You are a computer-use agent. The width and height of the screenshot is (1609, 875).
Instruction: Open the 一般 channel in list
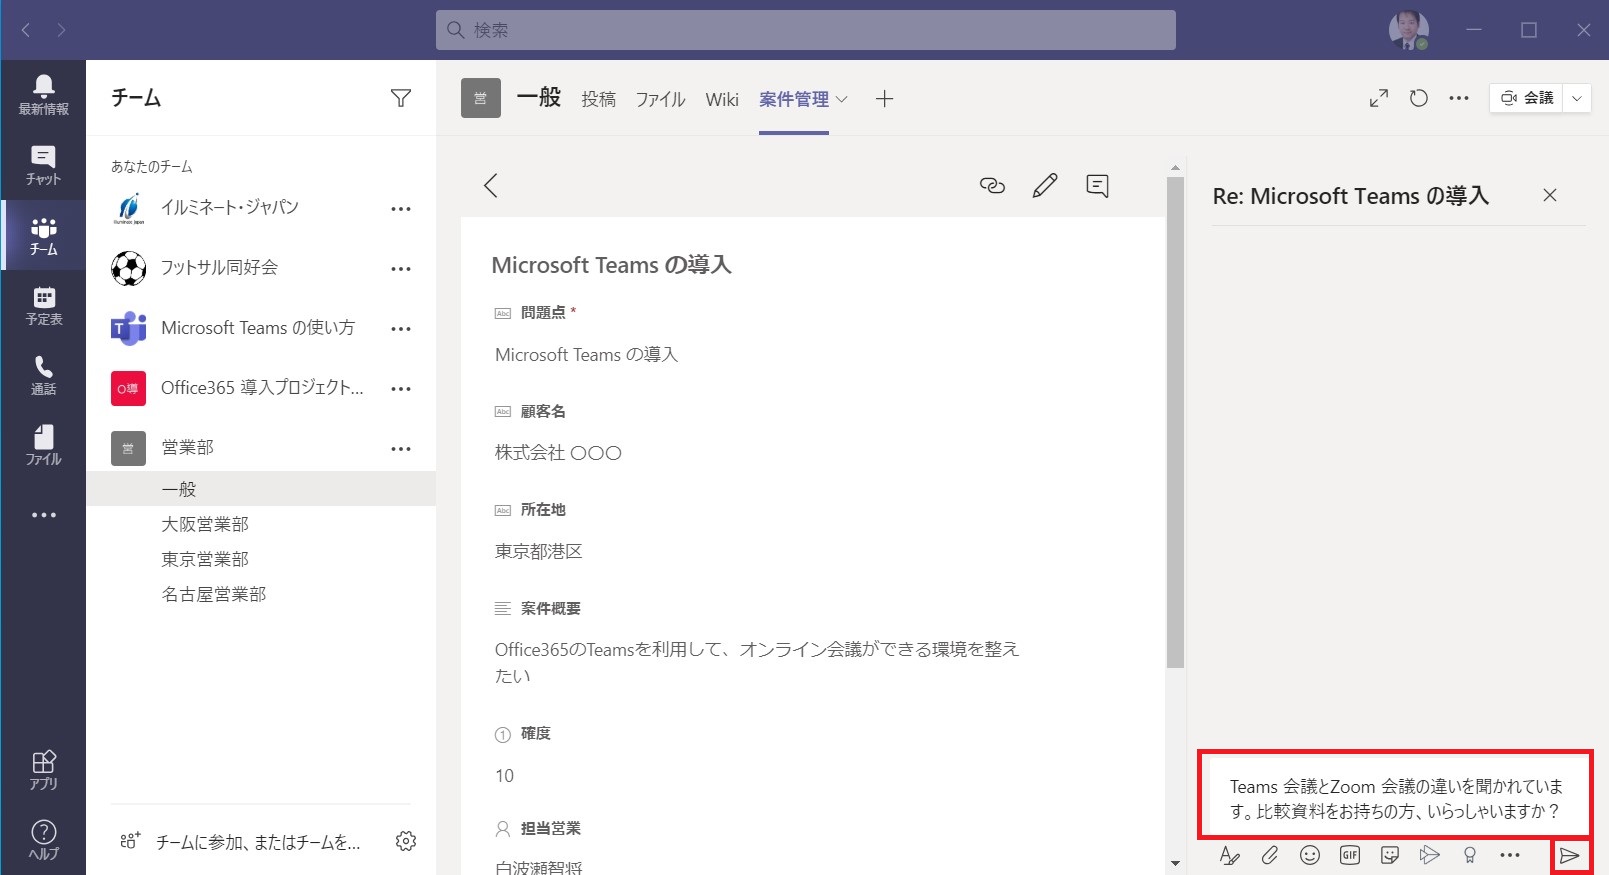click(x=261, y=489)
